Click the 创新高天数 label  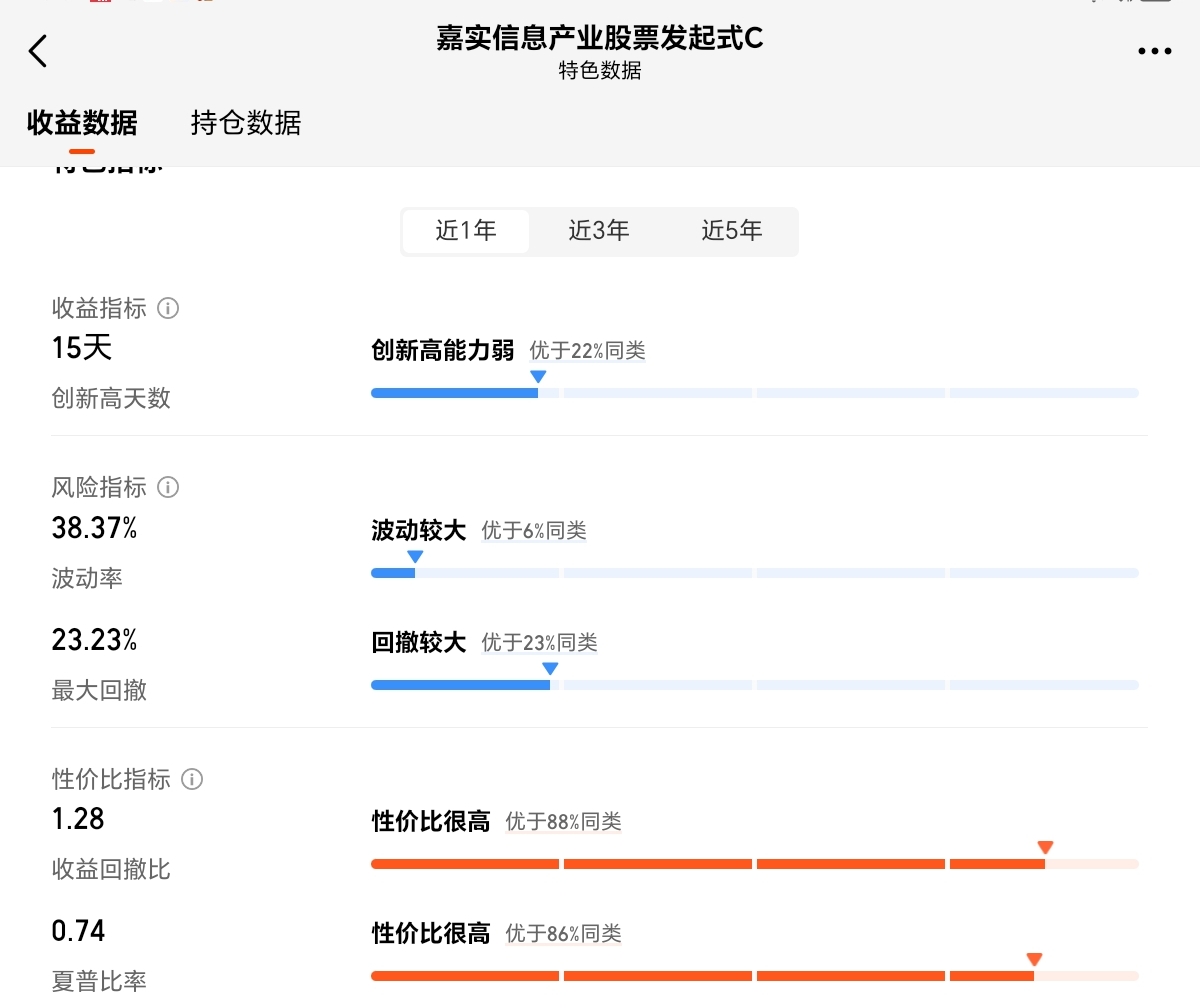(x=111, y=398)
